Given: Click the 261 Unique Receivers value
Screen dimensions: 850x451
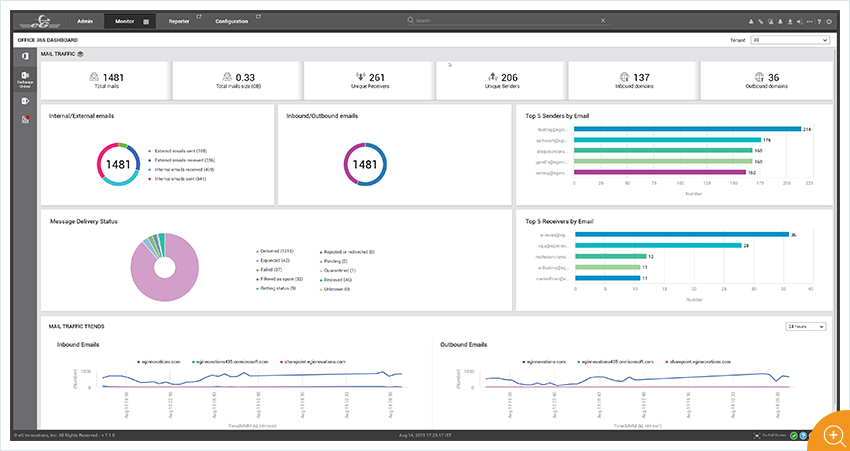Looking at the screenshot, I should [x=377, y=78].
